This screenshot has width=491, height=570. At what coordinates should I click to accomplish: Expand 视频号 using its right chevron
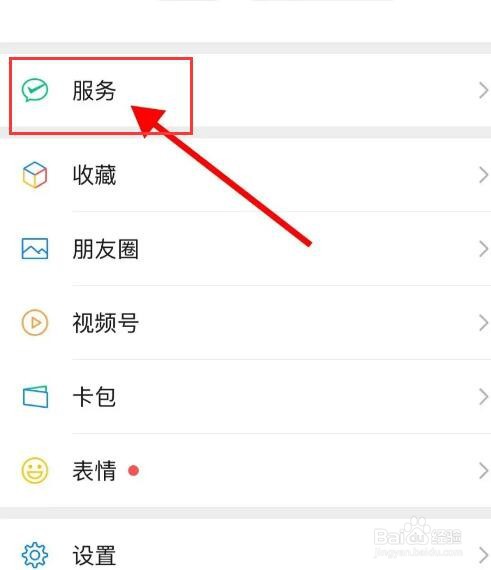(x=483, y=323)
